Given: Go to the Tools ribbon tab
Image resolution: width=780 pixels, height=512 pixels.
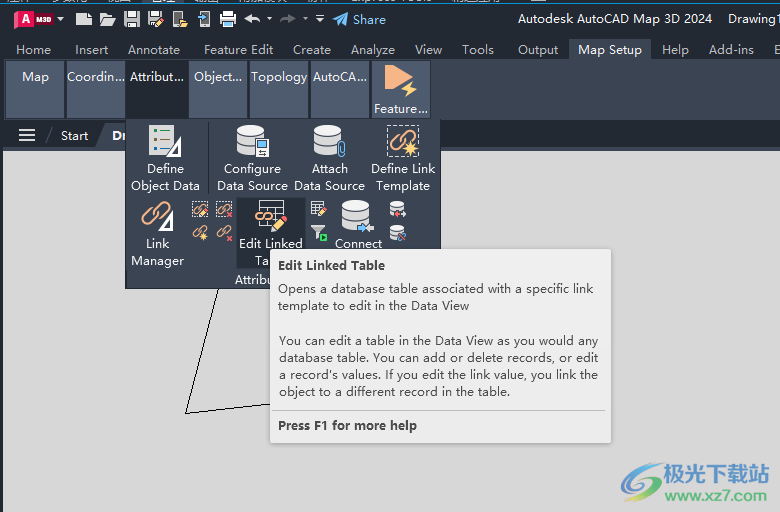Looking at the screenshot, I should [x=478, y=50].
